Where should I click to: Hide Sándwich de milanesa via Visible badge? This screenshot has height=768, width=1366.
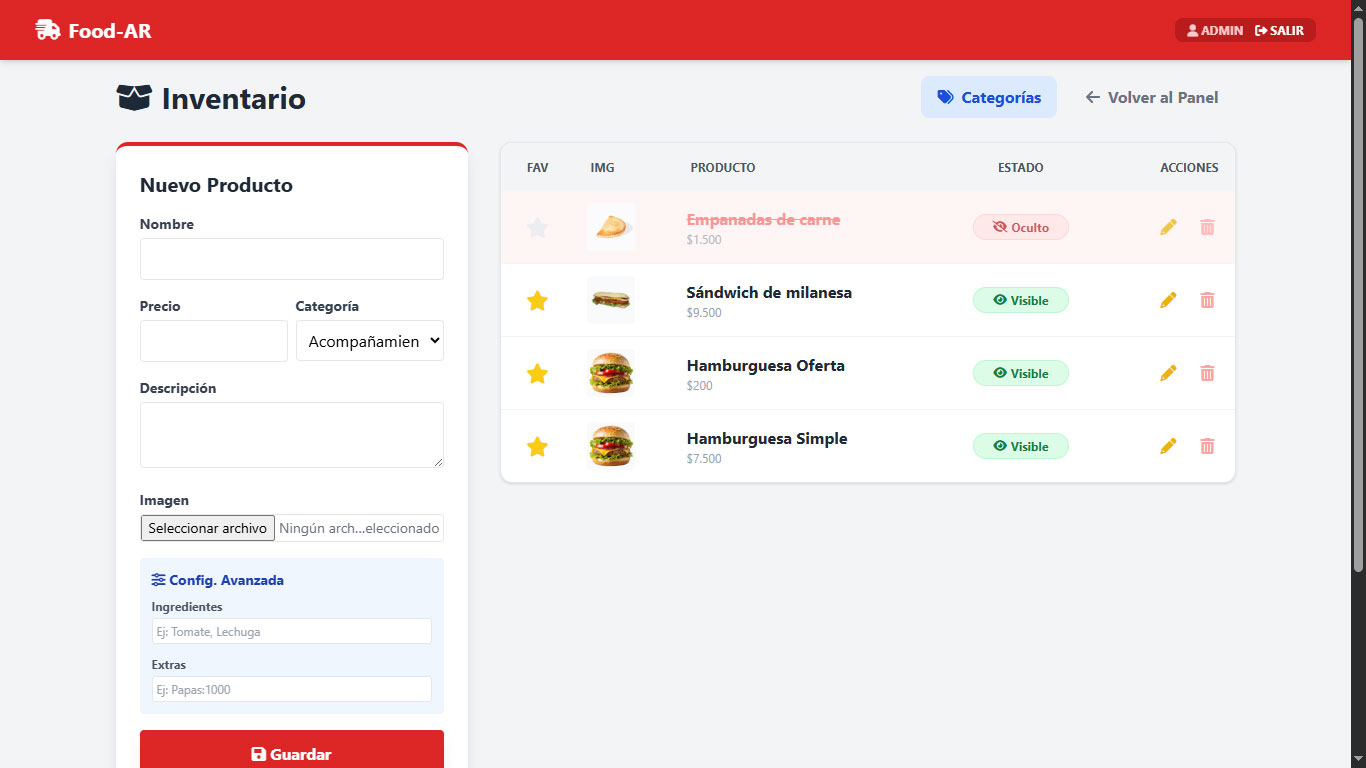pyautogui.click(x=1020, y=300)
